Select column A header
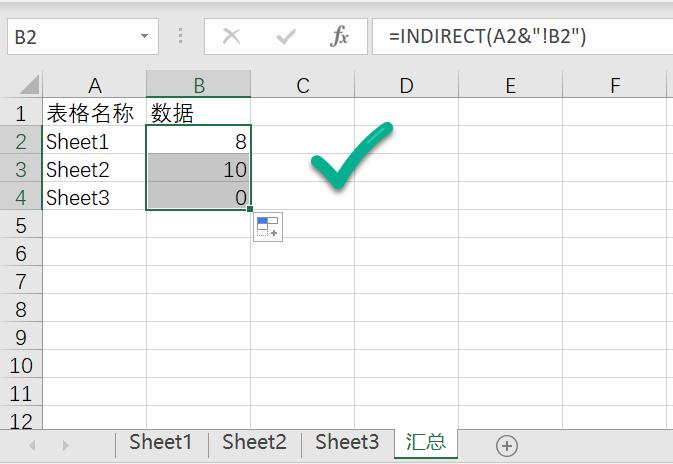The height and width of the screenshot is (464, 673). tap(94, 85)
